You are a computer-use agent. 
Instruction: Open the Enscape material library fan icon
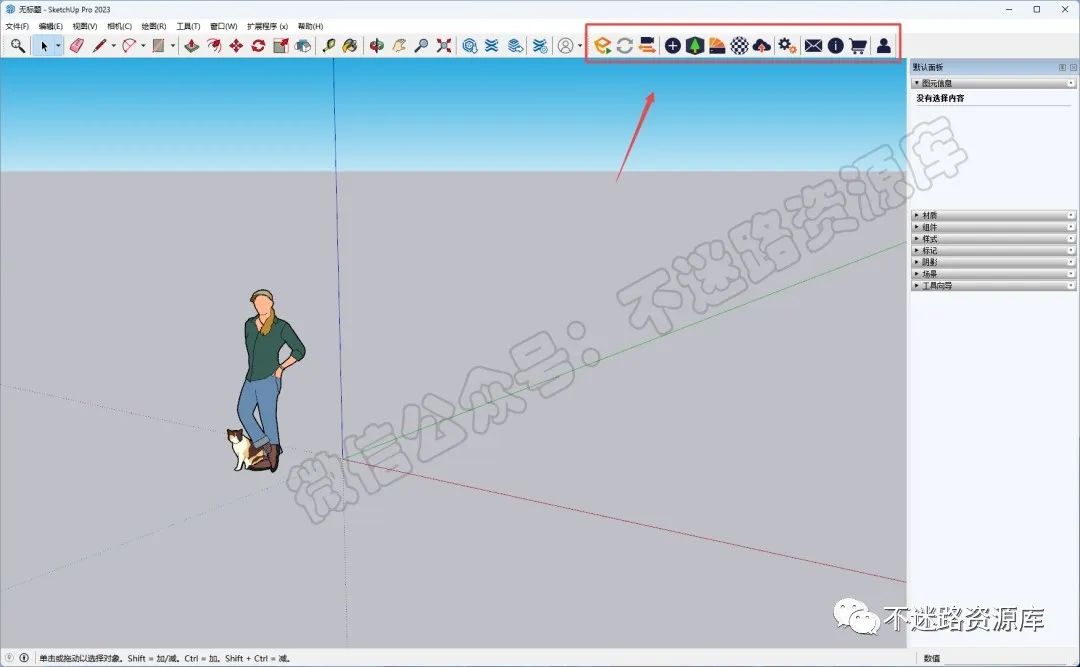point(717,45)
